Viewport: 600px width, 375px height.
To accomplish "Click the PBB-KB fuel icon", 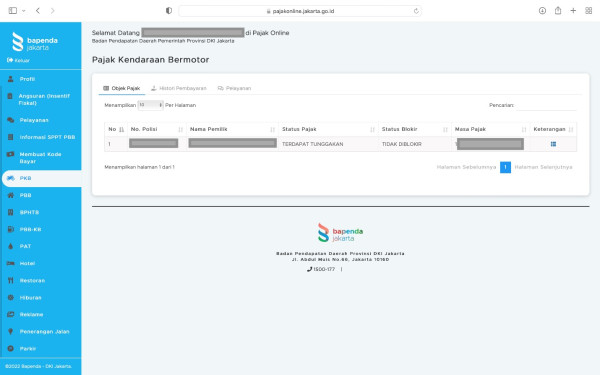I will pos(10,229).
